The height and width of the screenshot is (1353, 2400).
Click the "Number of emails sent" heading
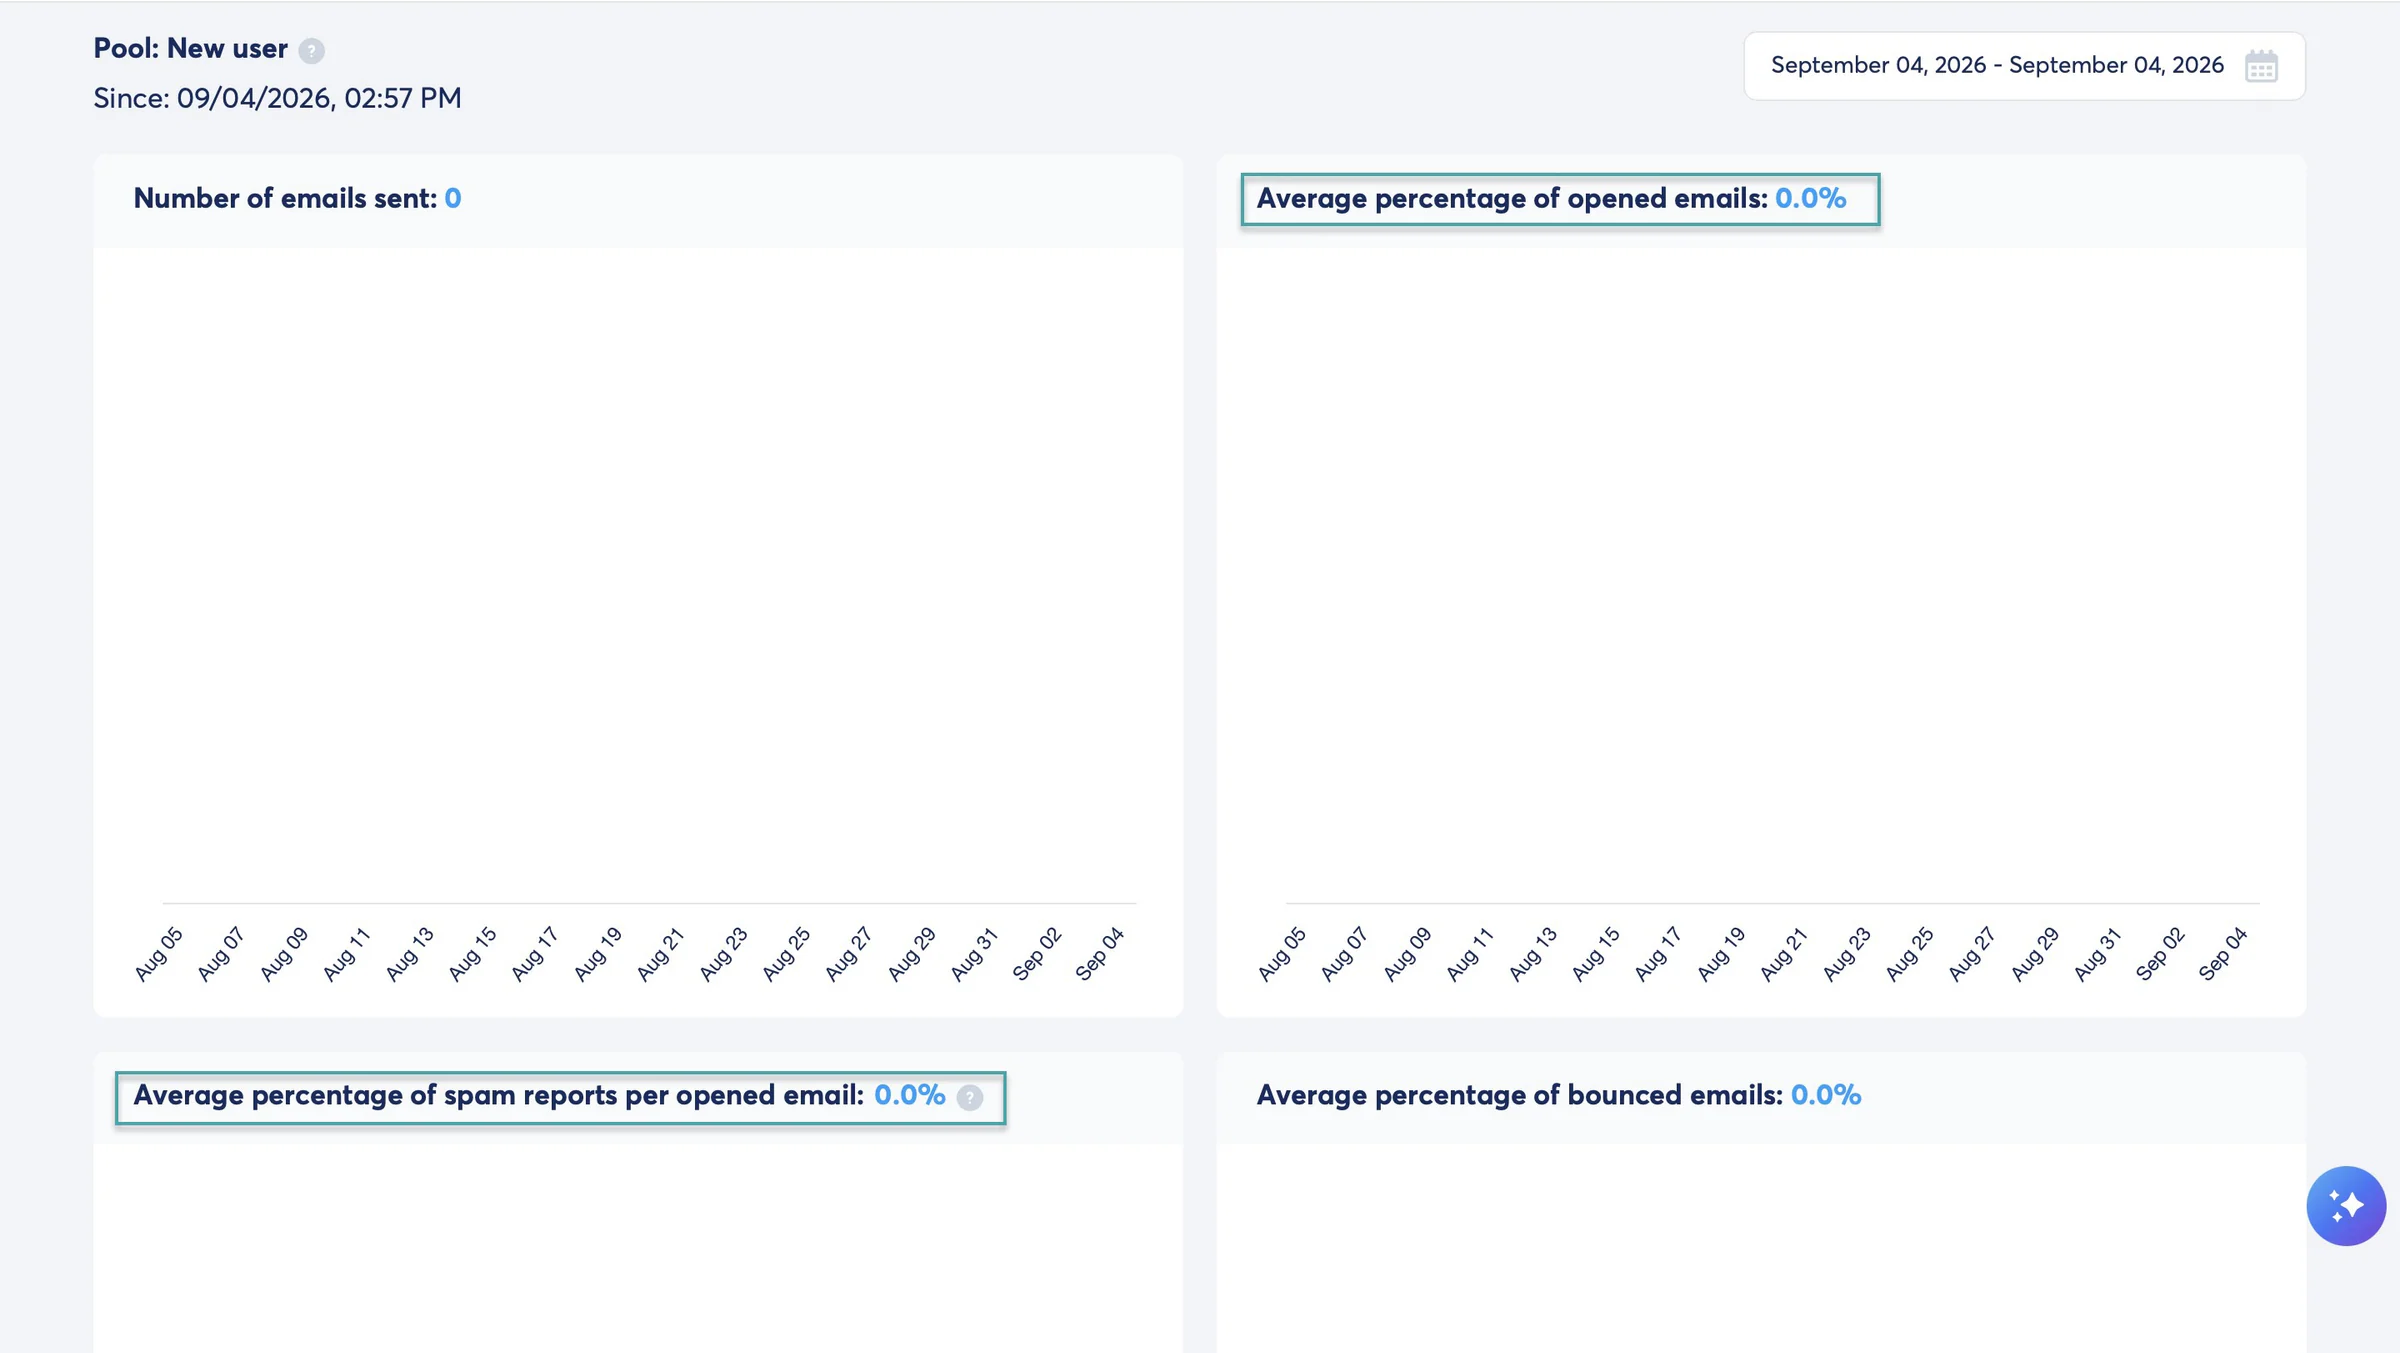point(285,198)
